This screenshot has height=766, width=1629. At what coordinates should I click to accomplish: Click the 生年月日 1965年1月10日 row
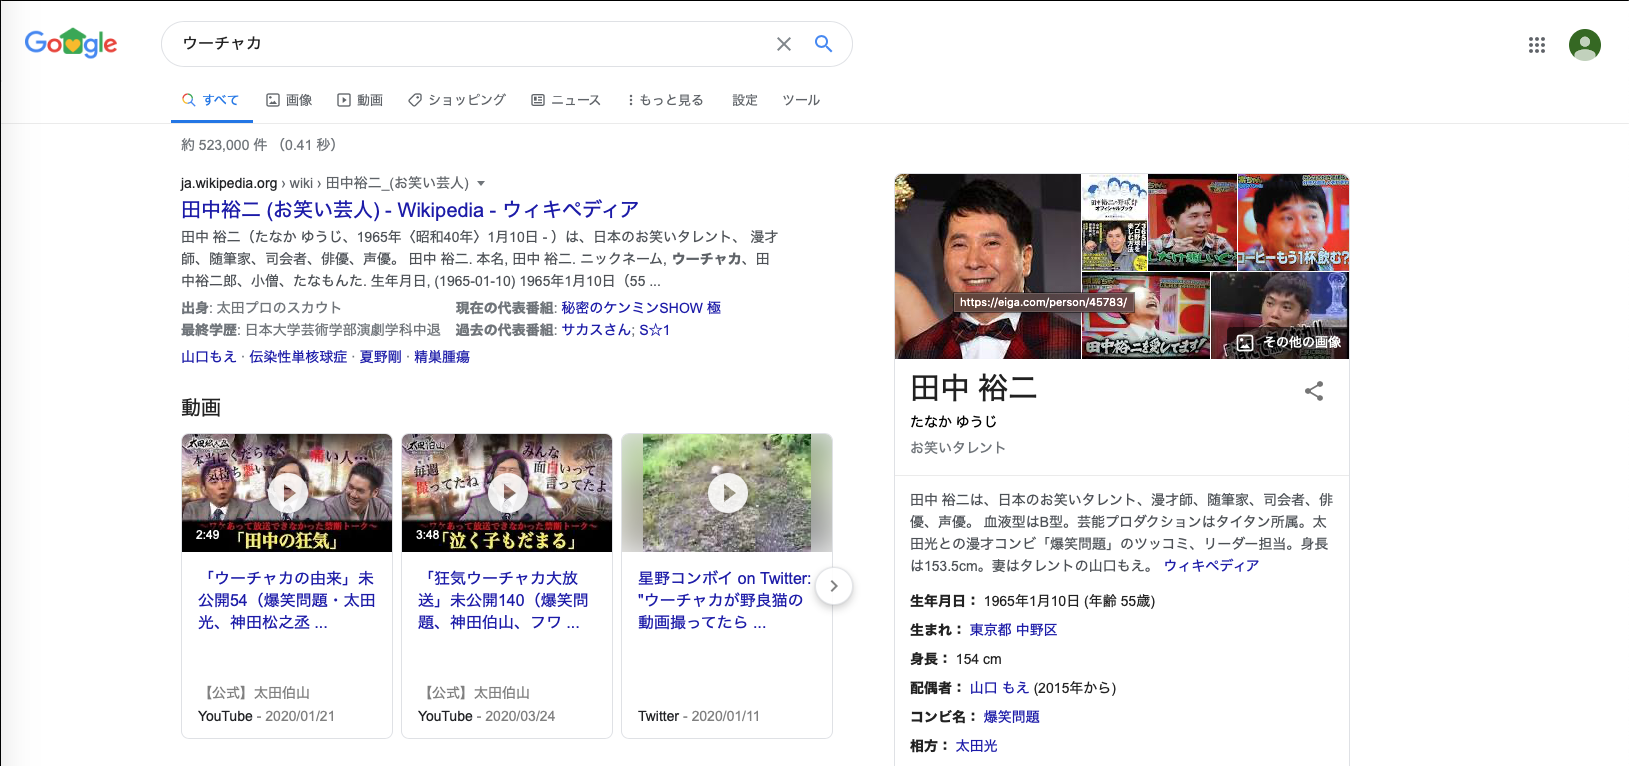pyautogui.click(x=1032, y=601)
